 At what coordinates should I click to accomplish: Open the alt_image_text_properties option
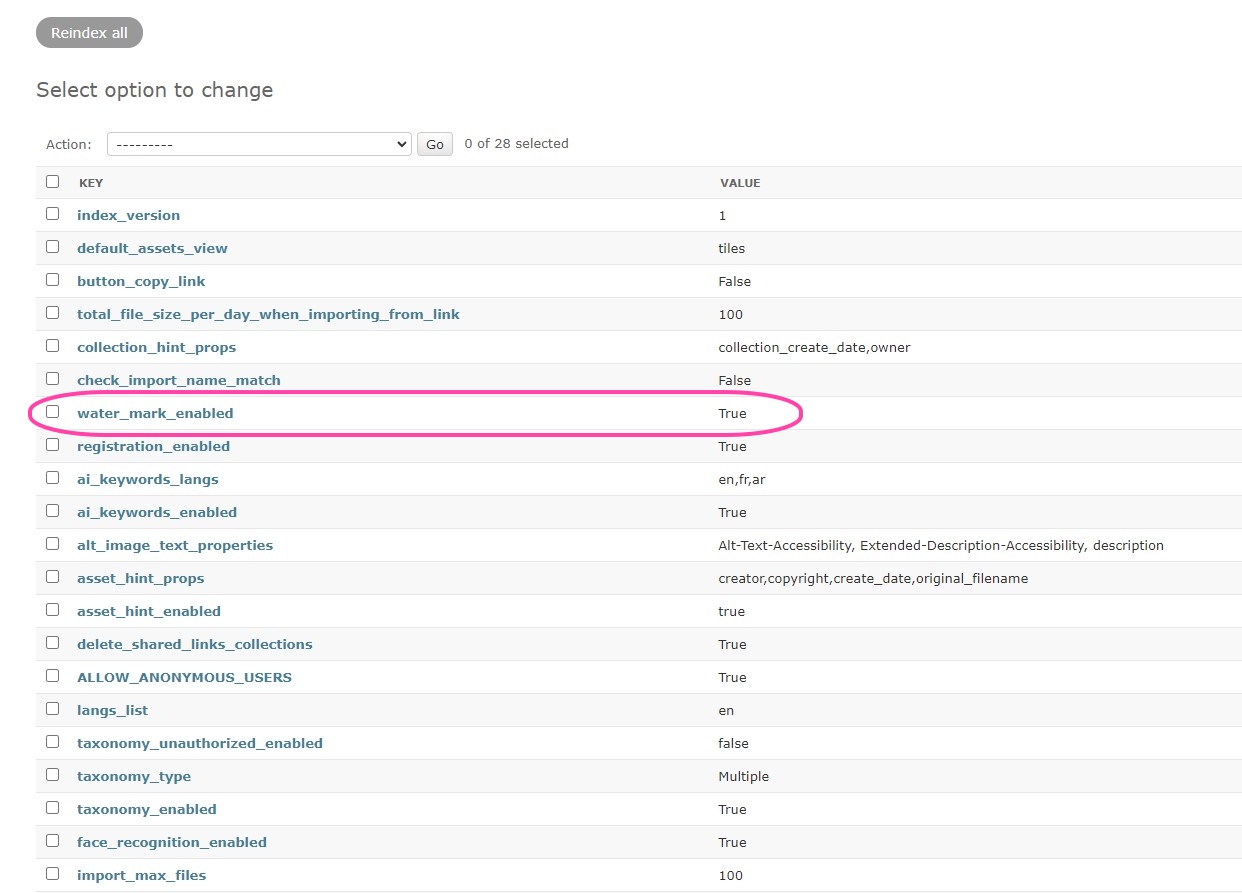175,545
